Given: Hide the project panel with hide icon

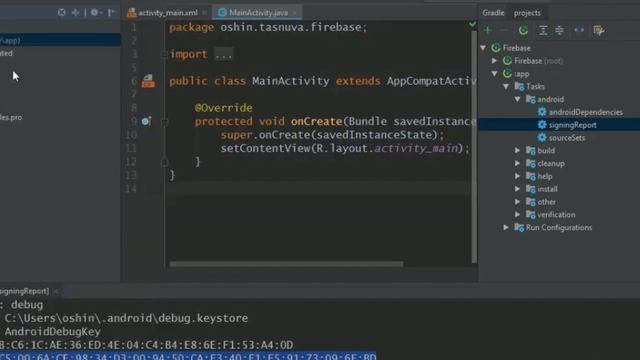Looking at the screenshot, I should pyautogui.click(x=111, y=12).
